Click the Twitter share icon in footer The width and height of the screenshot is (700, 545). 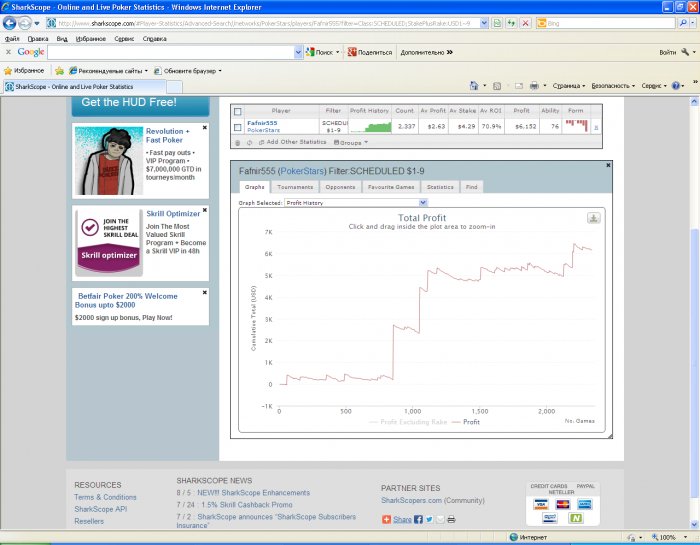pyautogui.click(x=429, y=520)
